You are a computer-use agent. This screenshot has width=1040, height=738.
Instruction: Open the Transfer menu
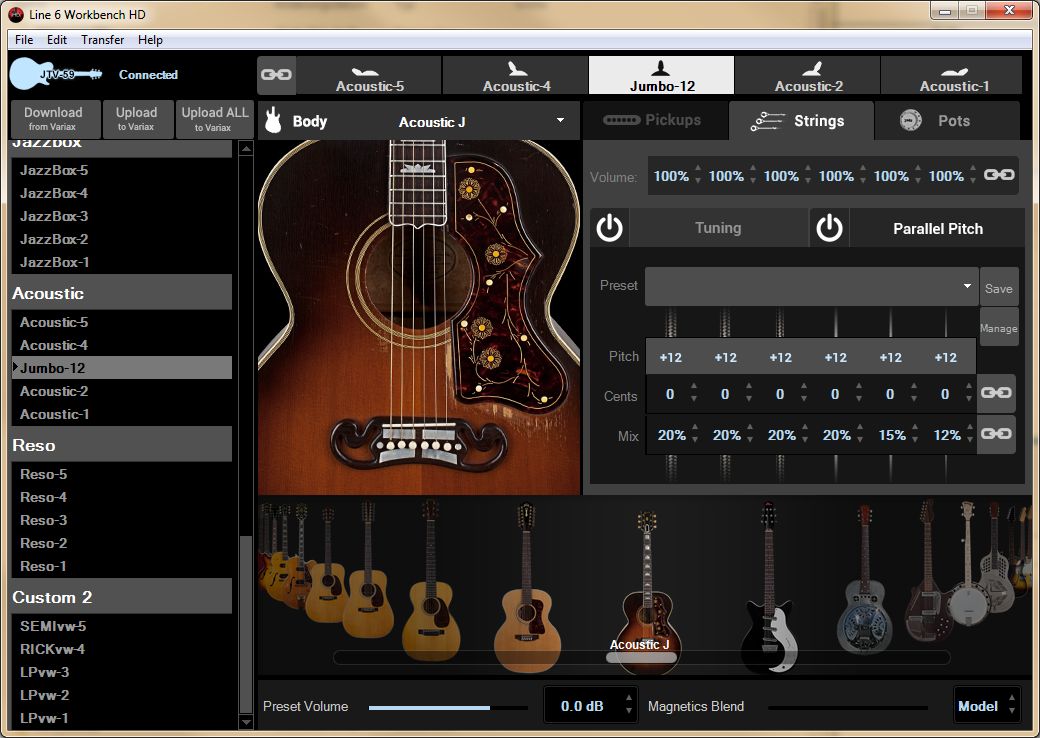102,40
